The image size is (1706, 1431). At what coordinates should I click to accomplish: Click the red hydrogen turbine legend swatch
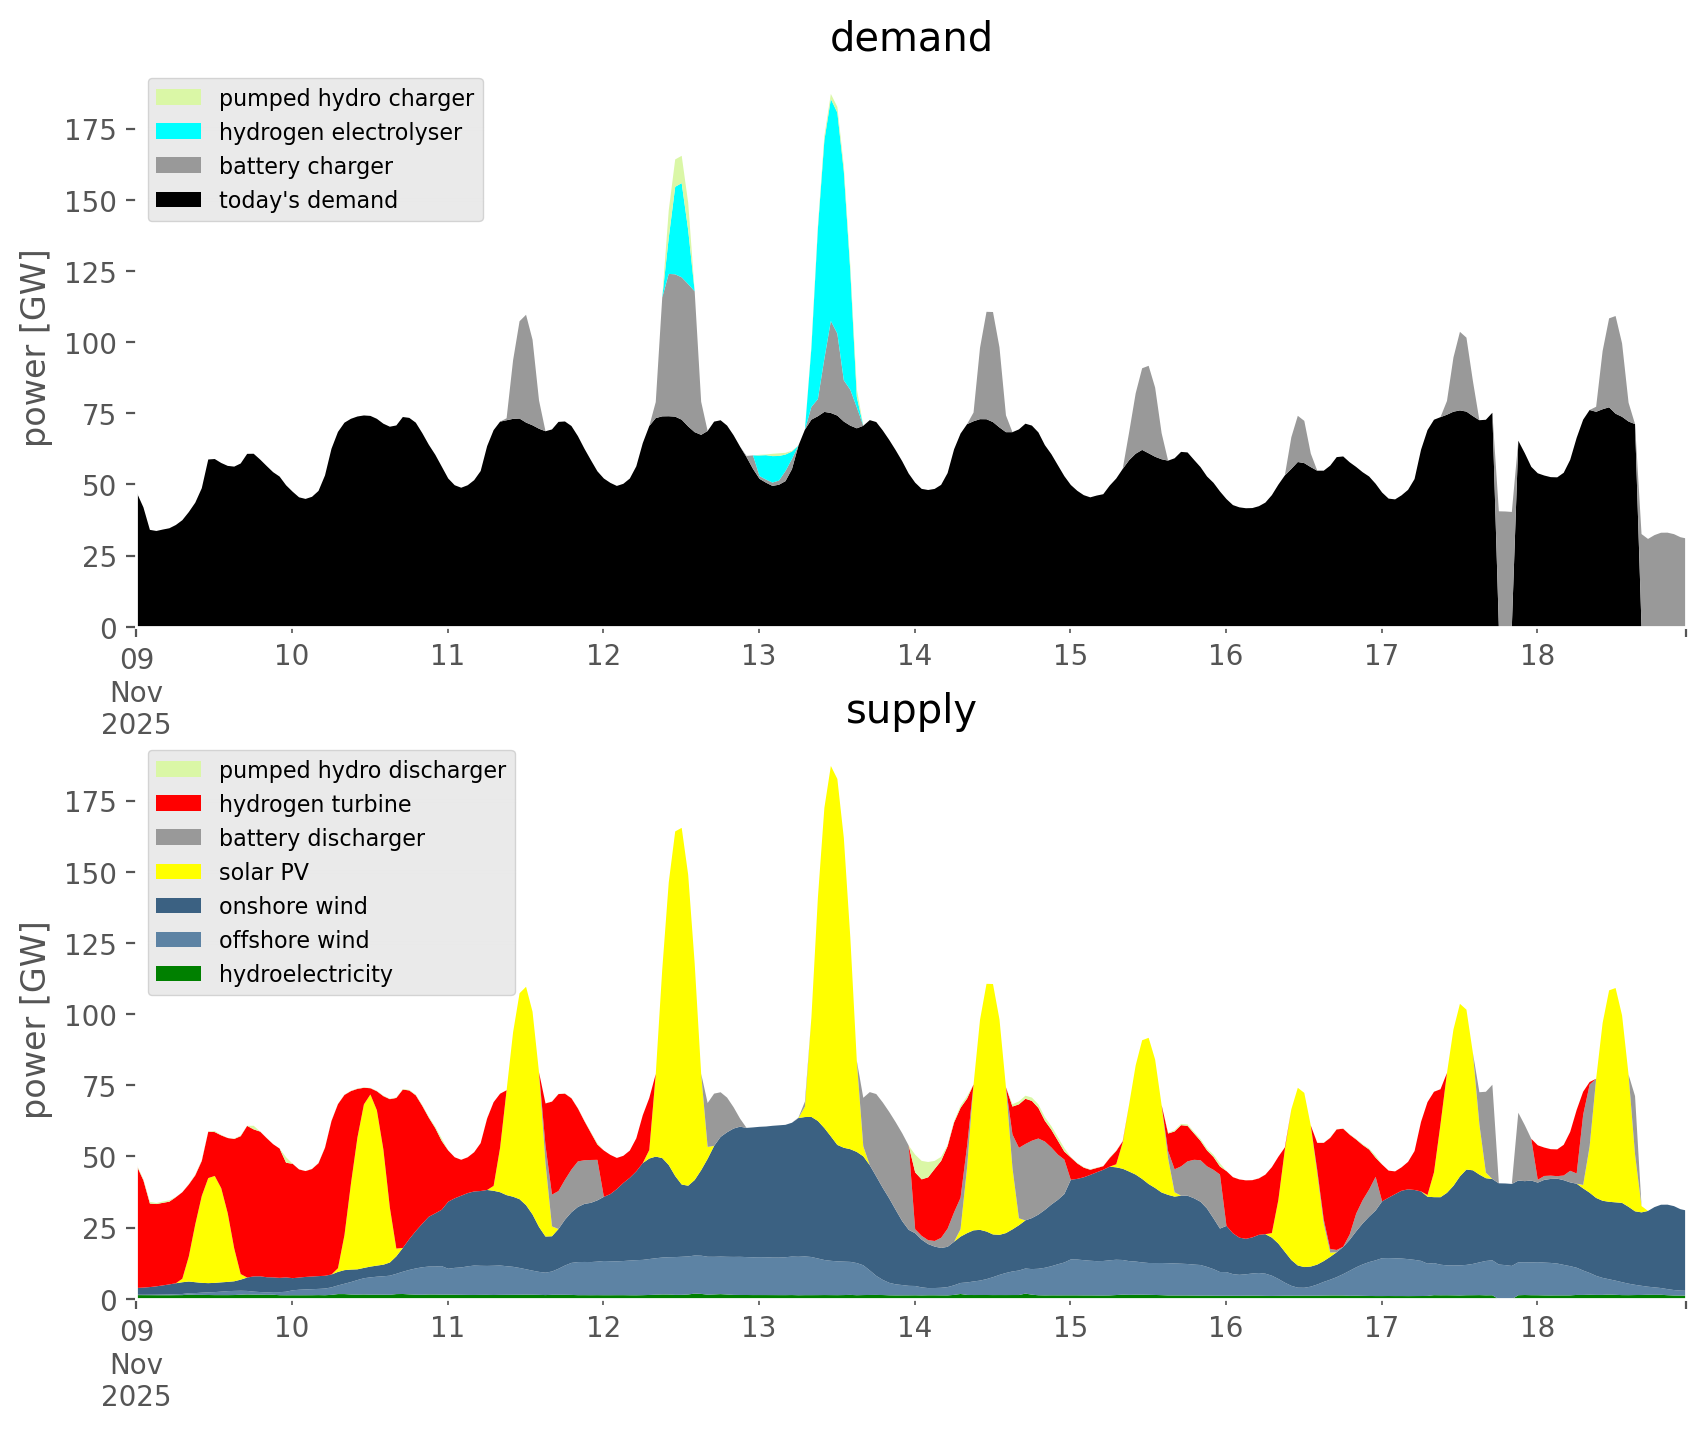click(179, 804)
